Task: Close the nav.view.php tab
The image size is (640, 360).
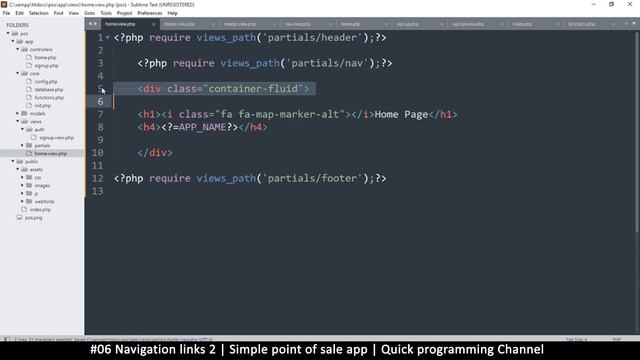Action: [330, 24]
